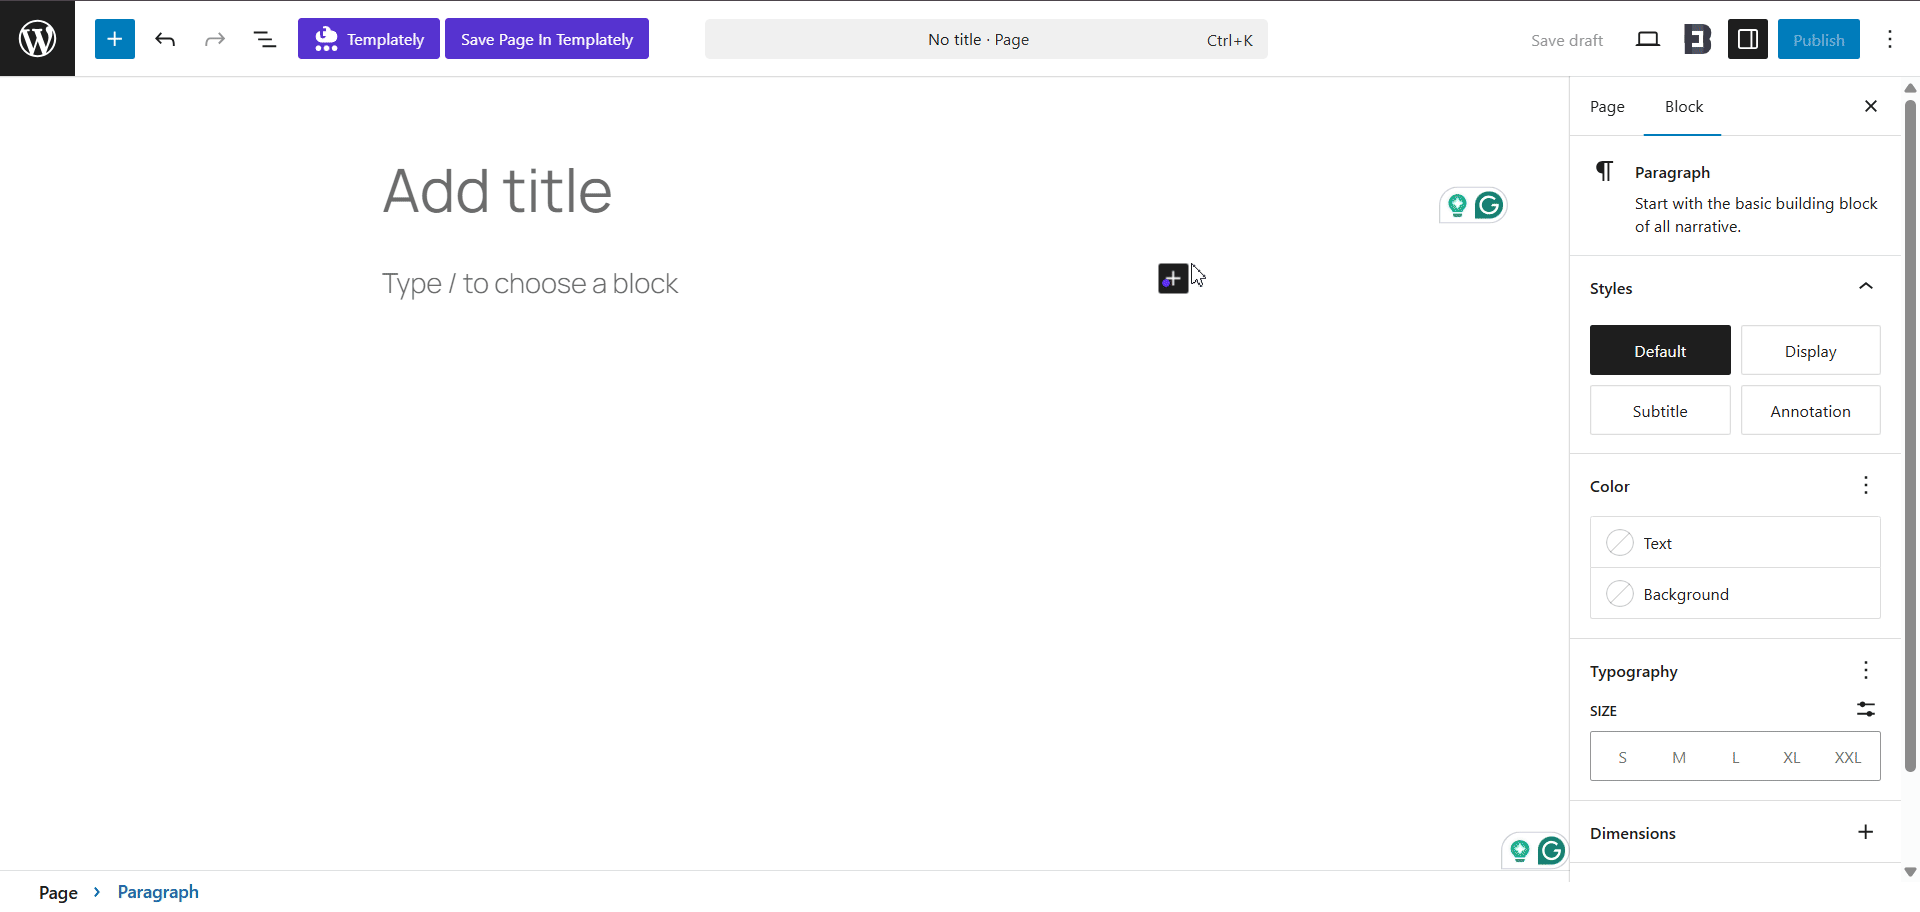Image resolution: width=1920 pixels, height=912 pixels.
Task: Select the Display paragraph style
Action: click(1810, 351)
